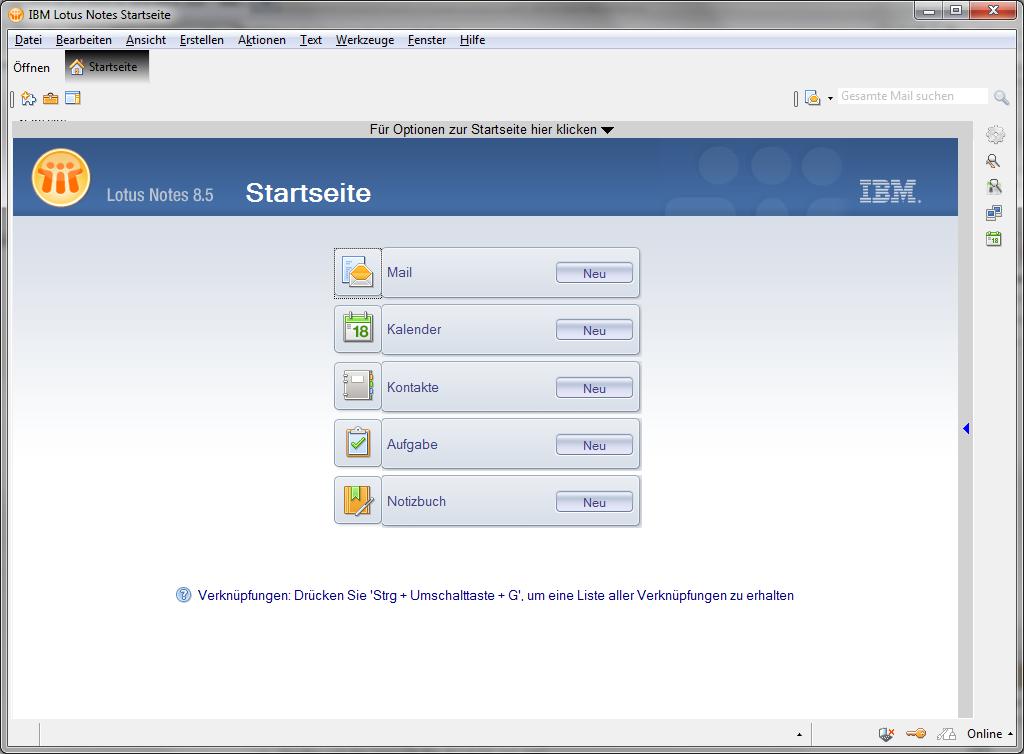Click the puzzle piece toolbar icon
1024x754 pixels.
pos(29,98)
